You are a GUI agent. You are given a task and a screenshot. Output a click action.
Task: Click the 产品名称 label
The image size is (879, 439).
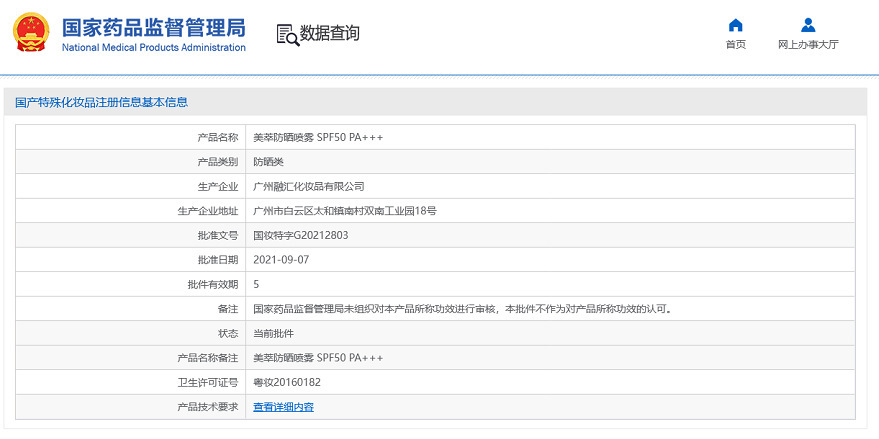click(218, 137)
